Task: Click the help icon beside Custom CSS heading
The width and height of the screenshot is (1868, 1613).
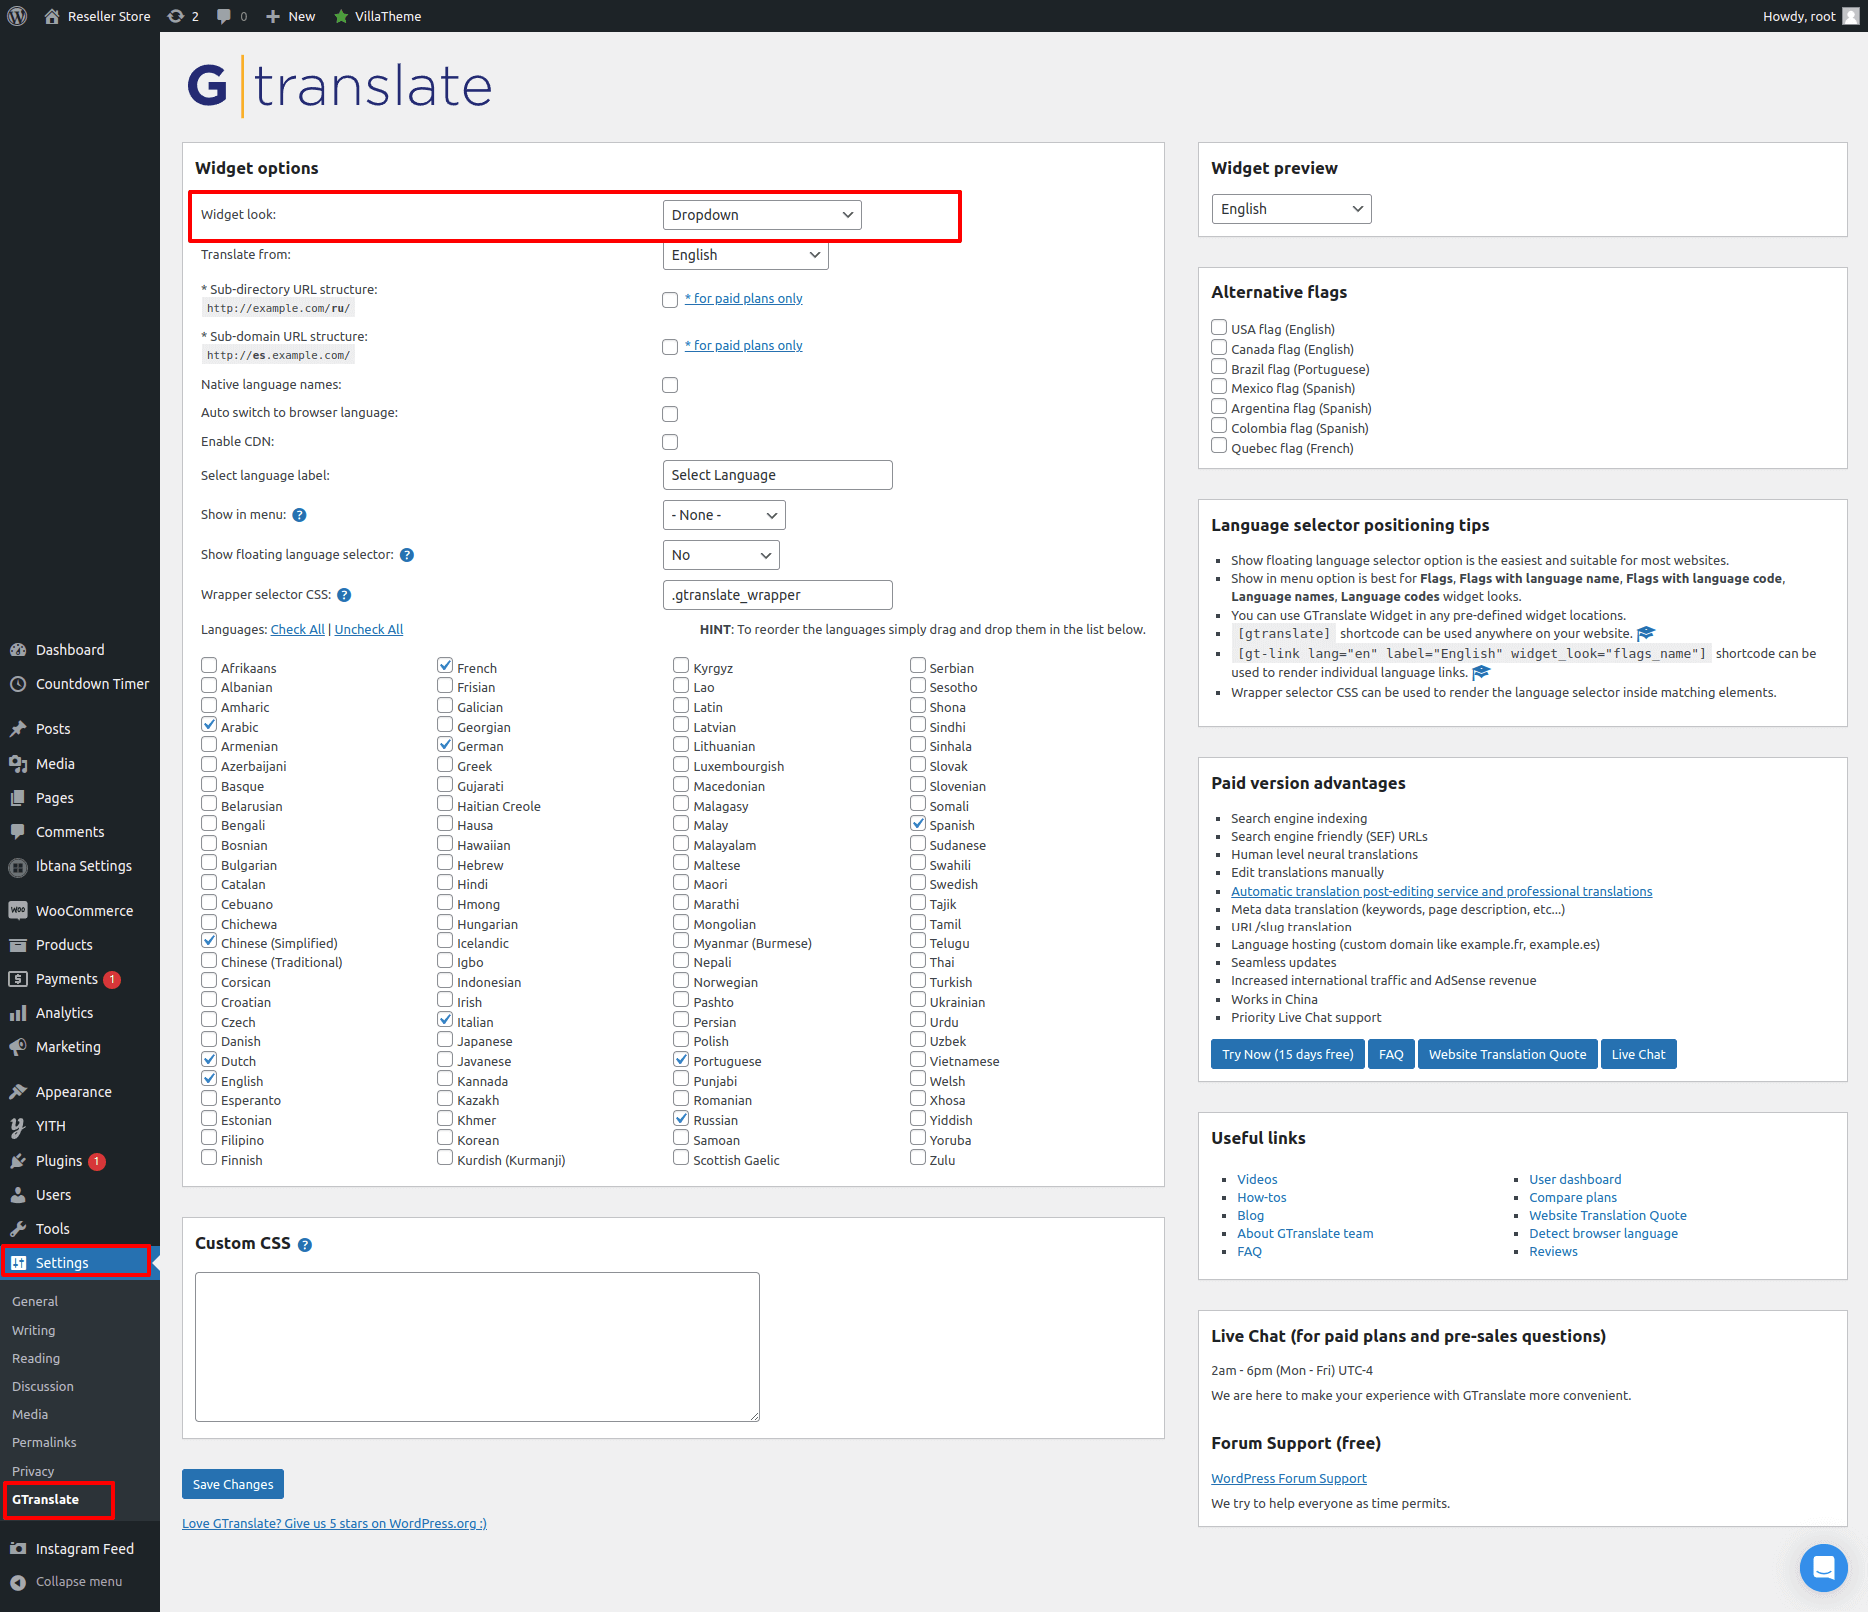Action: tap(305, 1245)
